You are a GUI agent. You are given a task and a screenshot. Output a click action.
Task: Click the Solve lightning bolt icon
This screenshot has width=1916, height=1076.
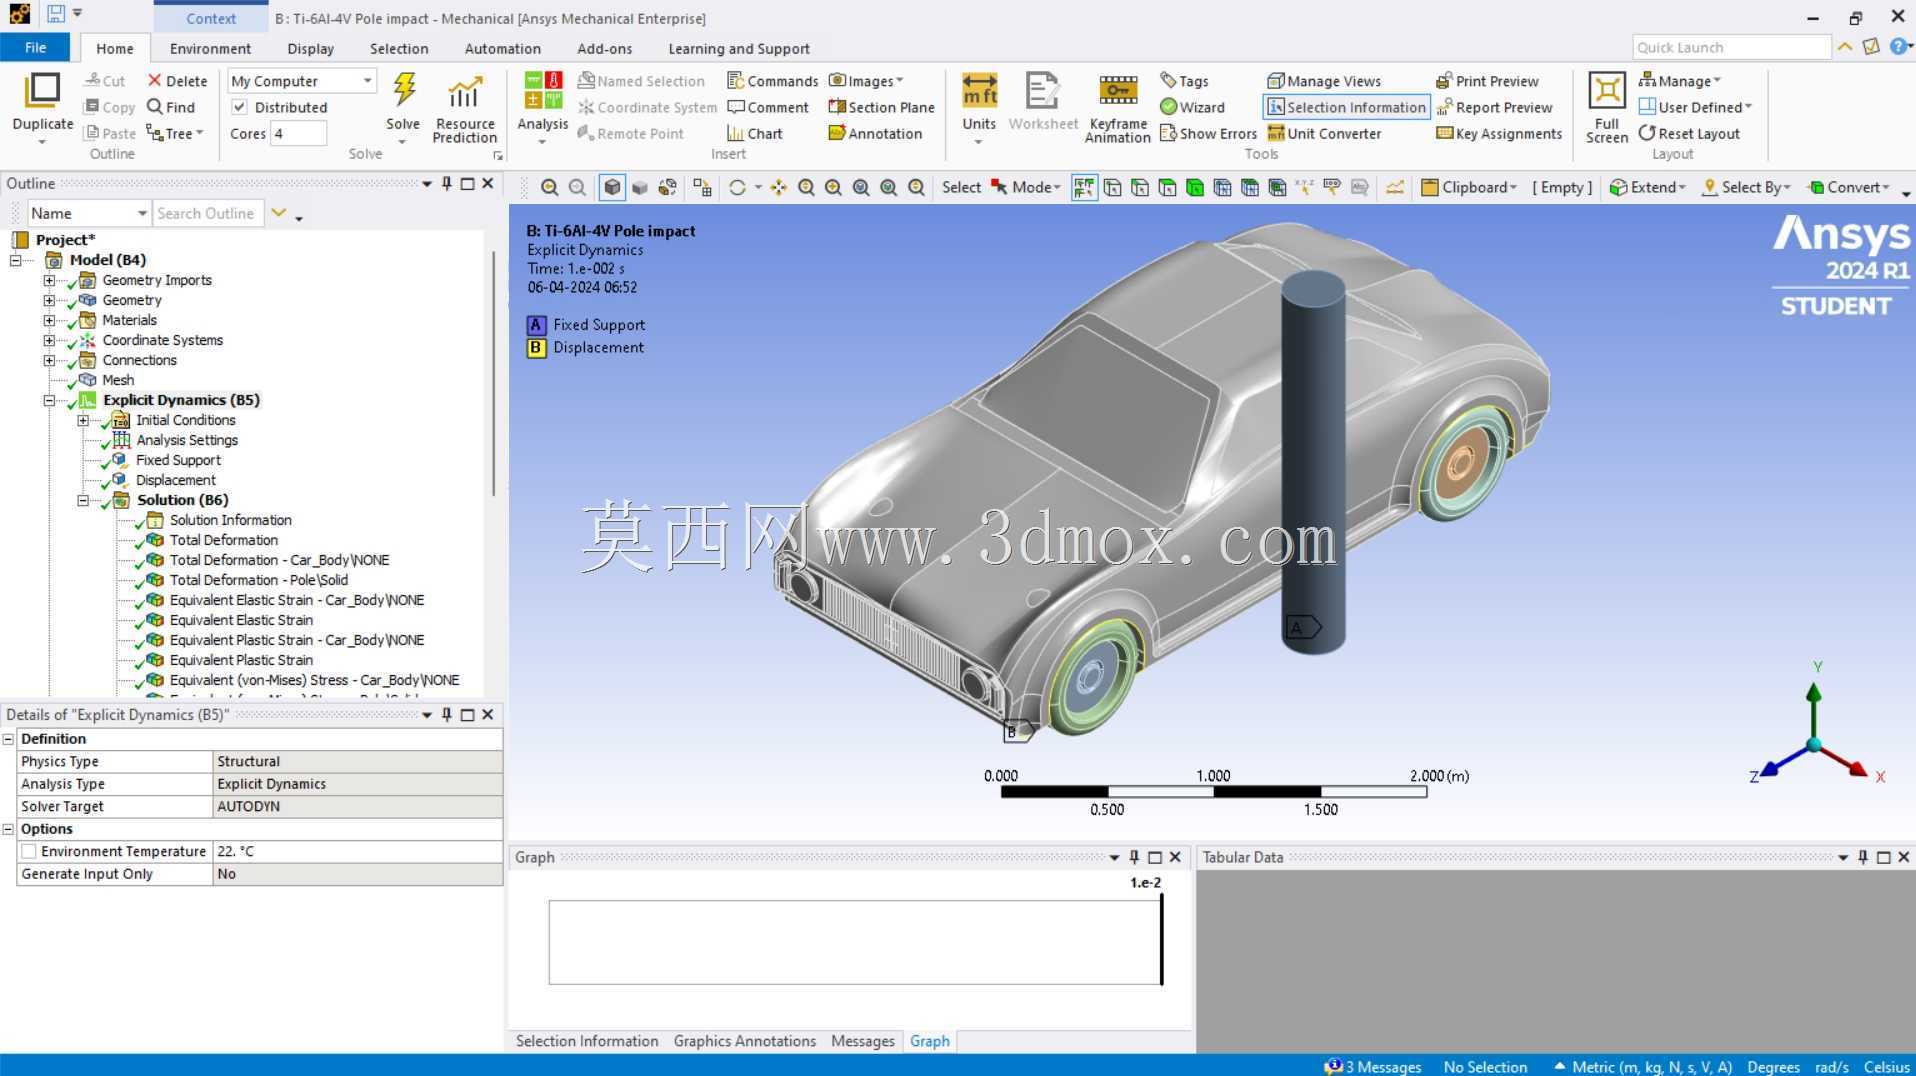403,90
